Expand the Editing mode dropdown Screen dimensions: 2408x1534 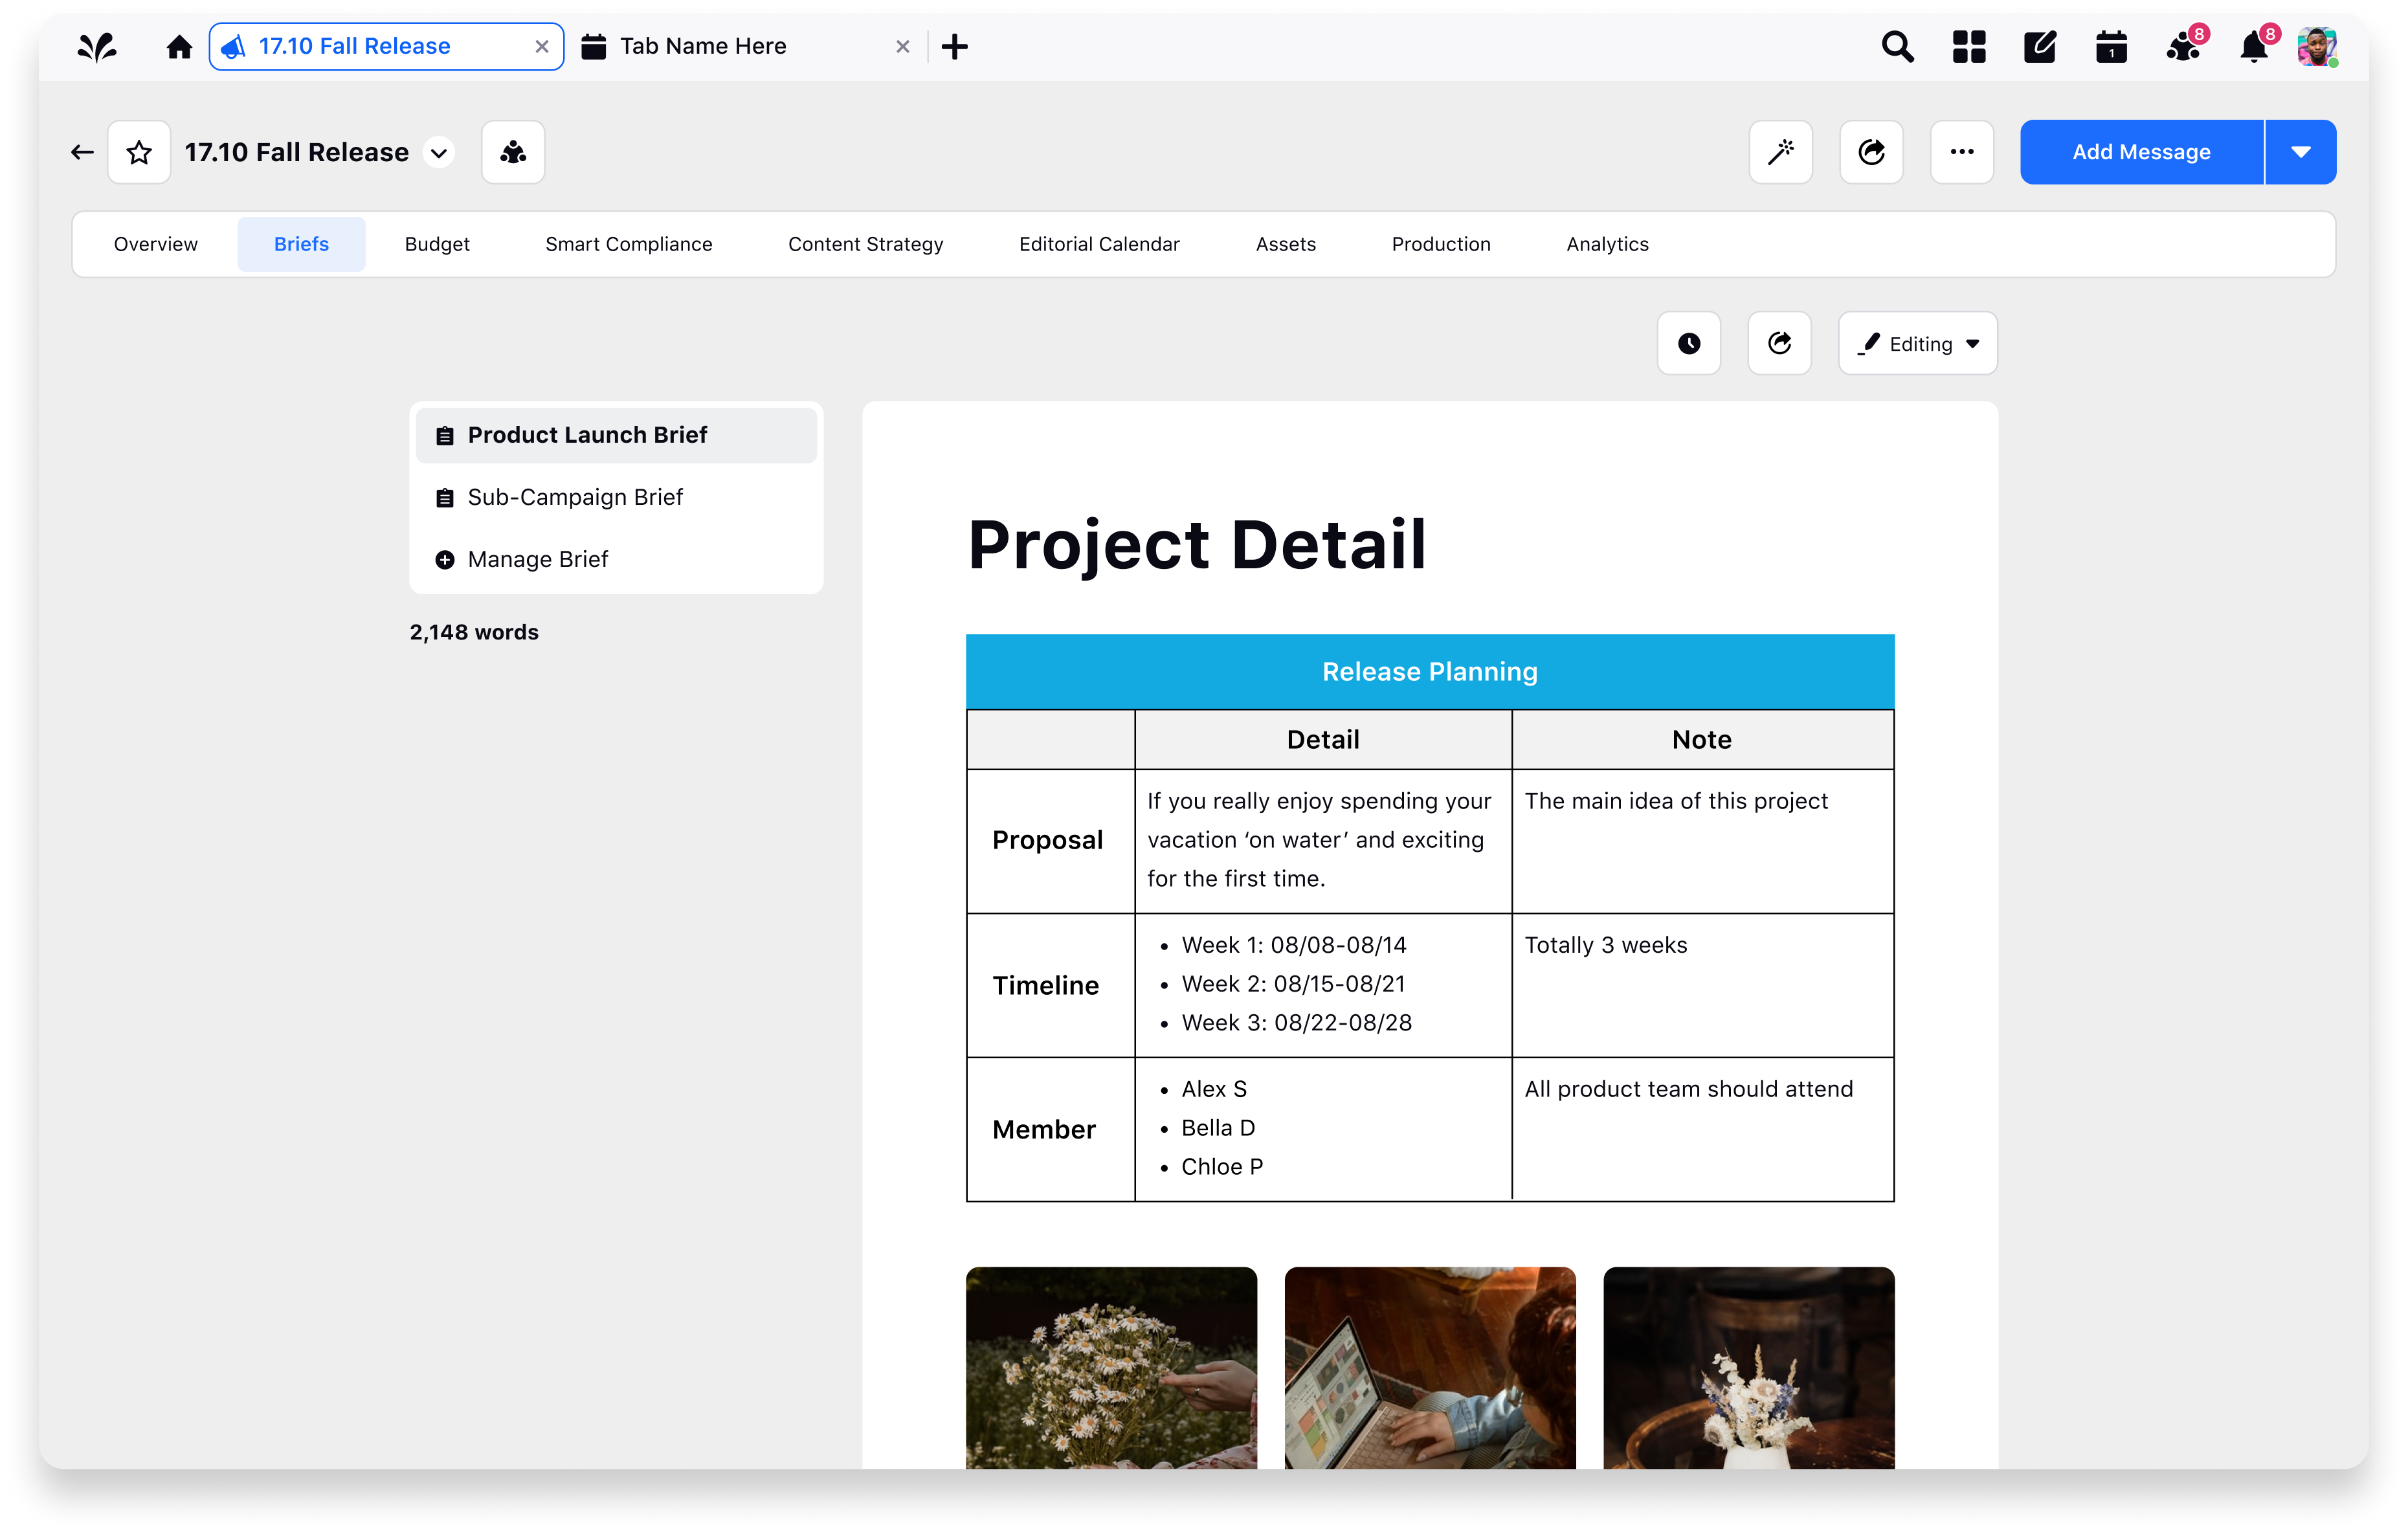1917,343
